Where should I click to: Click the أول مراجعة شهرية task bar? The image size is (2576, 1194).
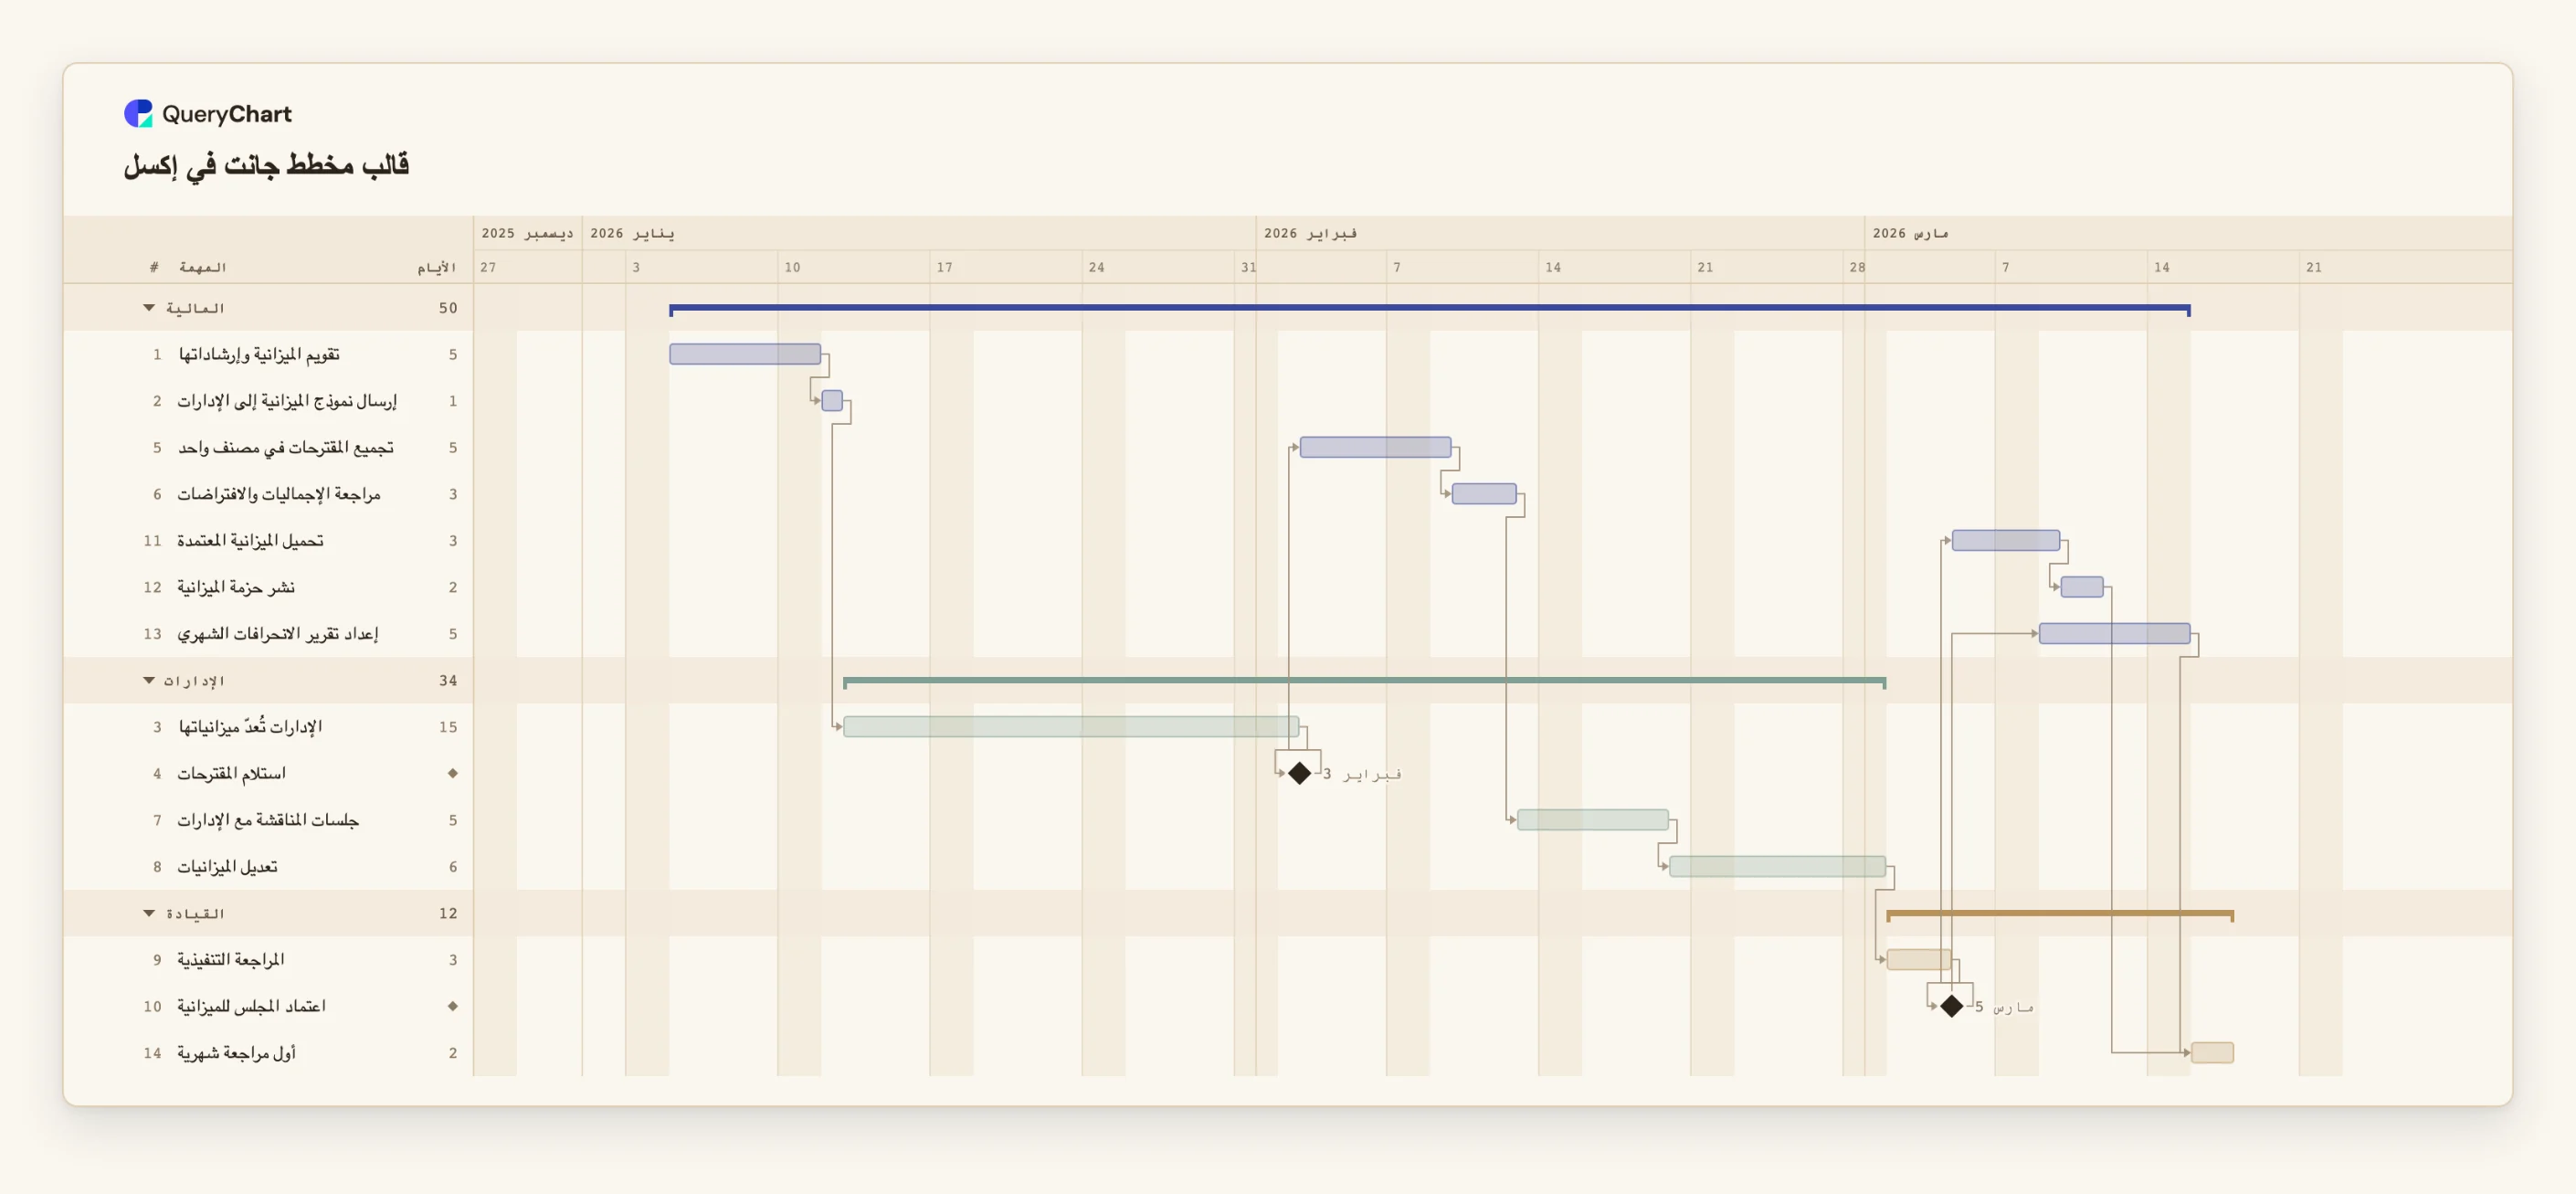click(x=2212, y=1052)
